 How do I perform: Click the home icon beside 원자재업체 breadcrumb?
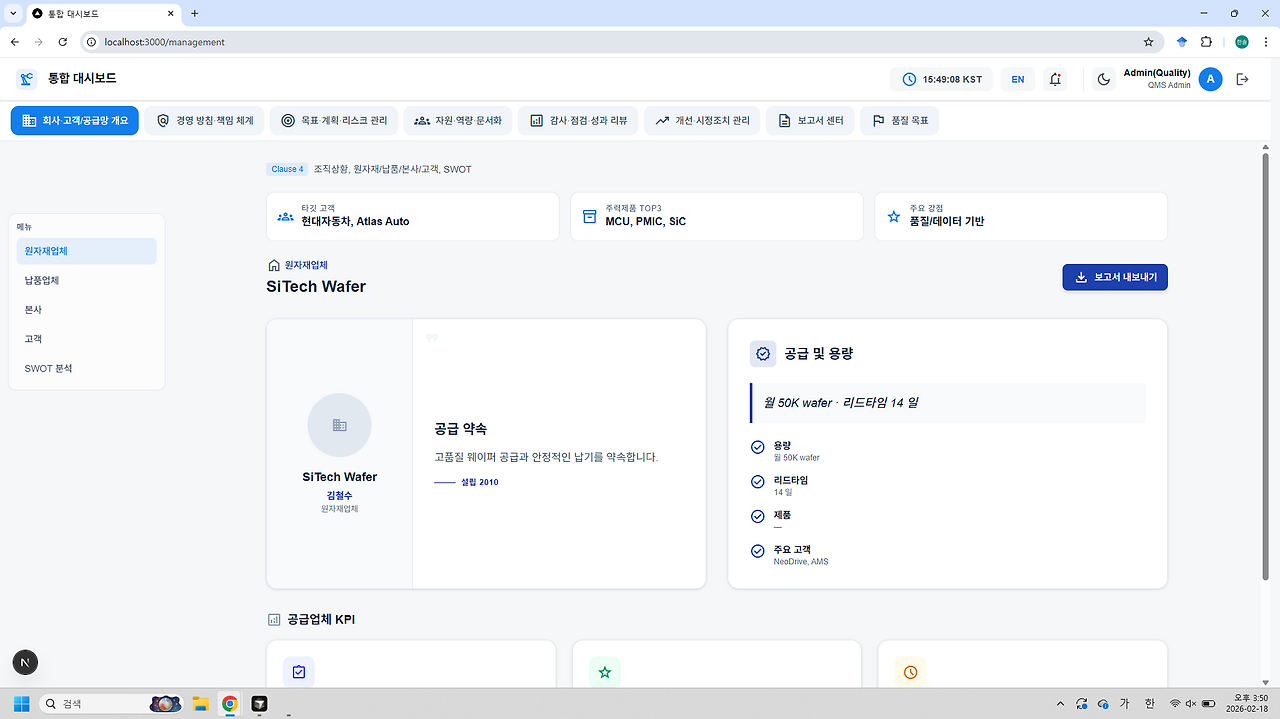274,265
